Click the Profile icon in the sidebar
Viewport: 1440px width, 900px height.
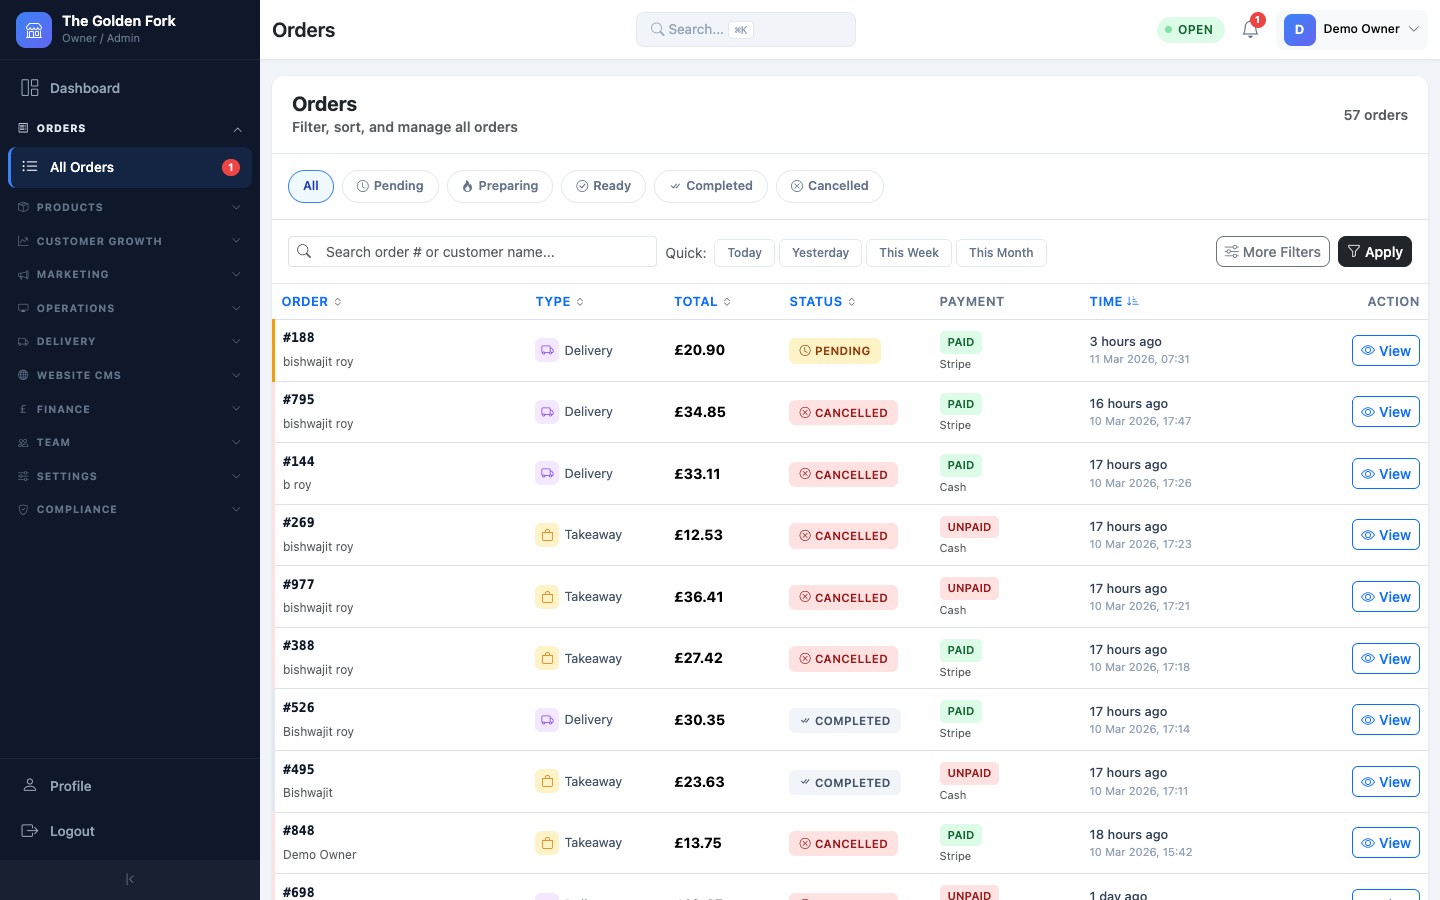(x=30, y=786)
